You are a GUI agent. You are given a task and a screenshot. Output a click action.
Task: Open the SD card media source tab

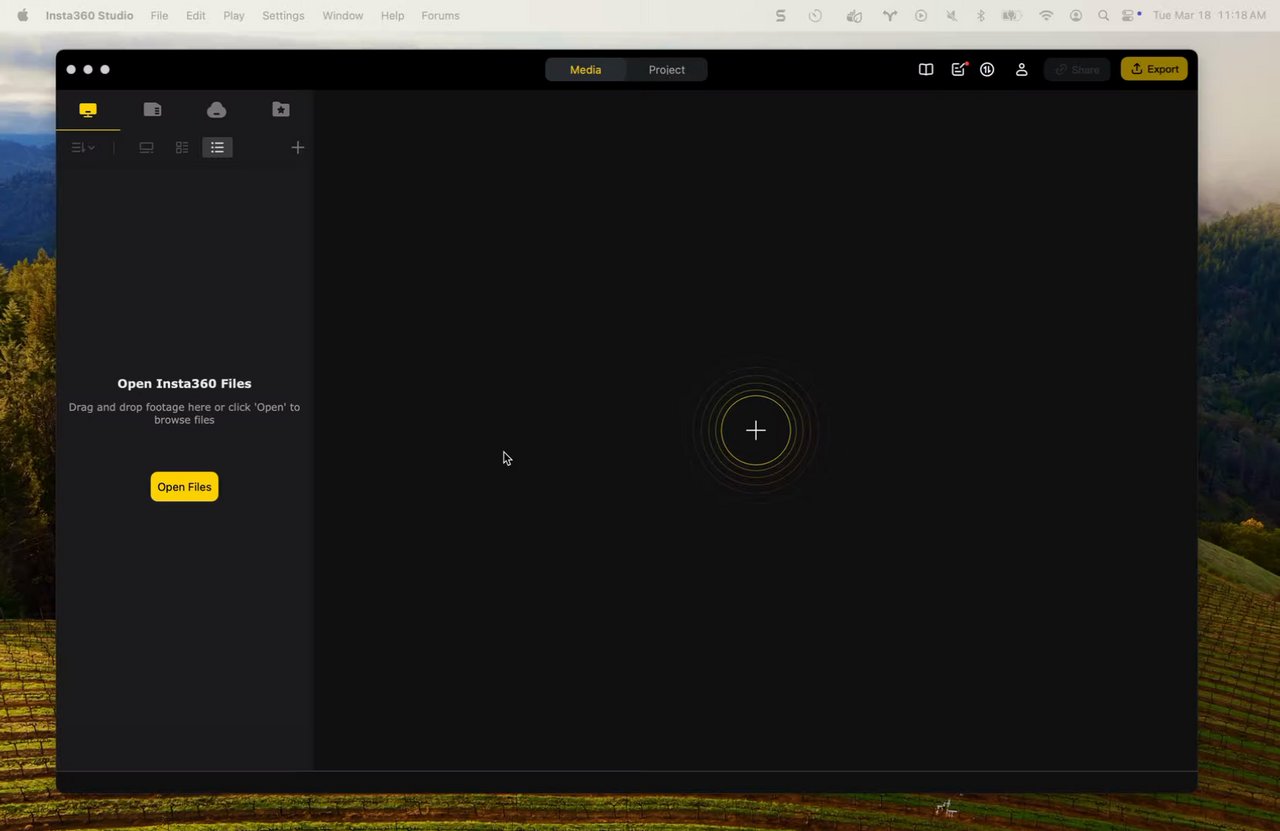[152, 110]
